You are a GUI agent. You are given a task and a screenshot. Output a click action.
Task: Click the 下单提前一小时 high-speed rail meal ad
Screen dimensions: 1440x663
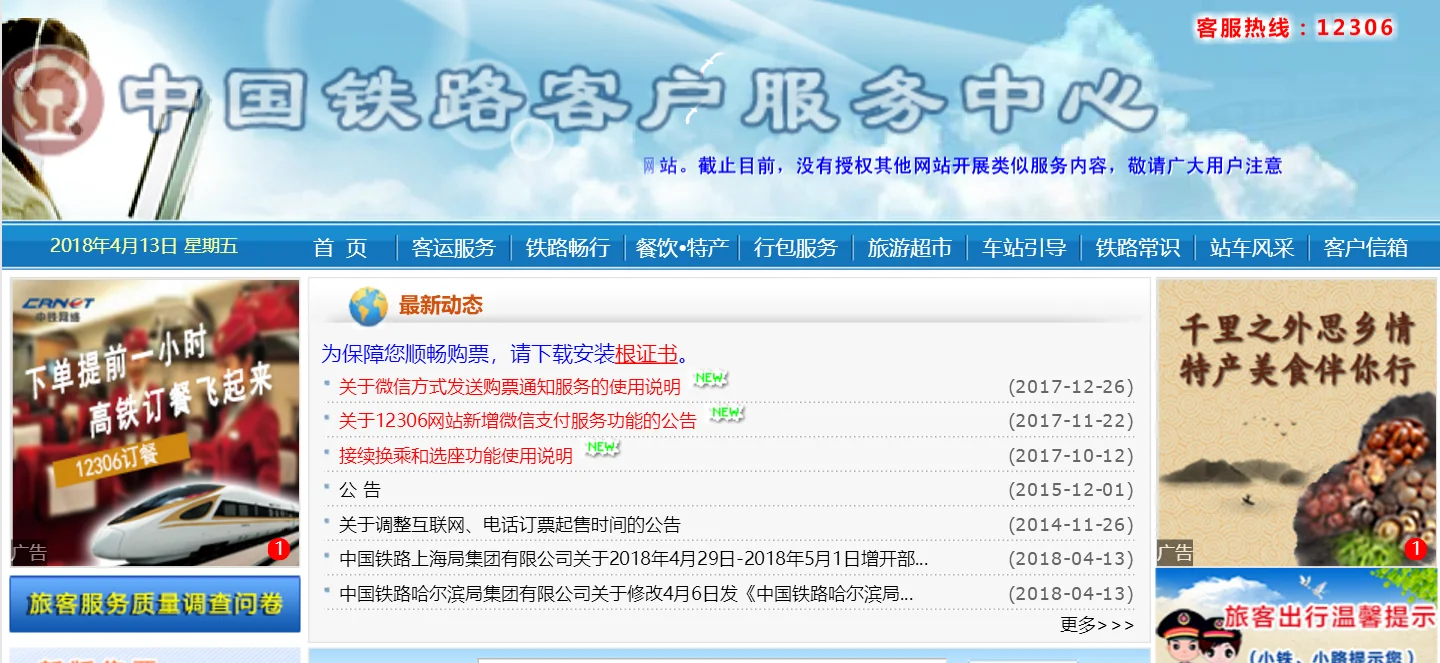click(x=155, y=420)
